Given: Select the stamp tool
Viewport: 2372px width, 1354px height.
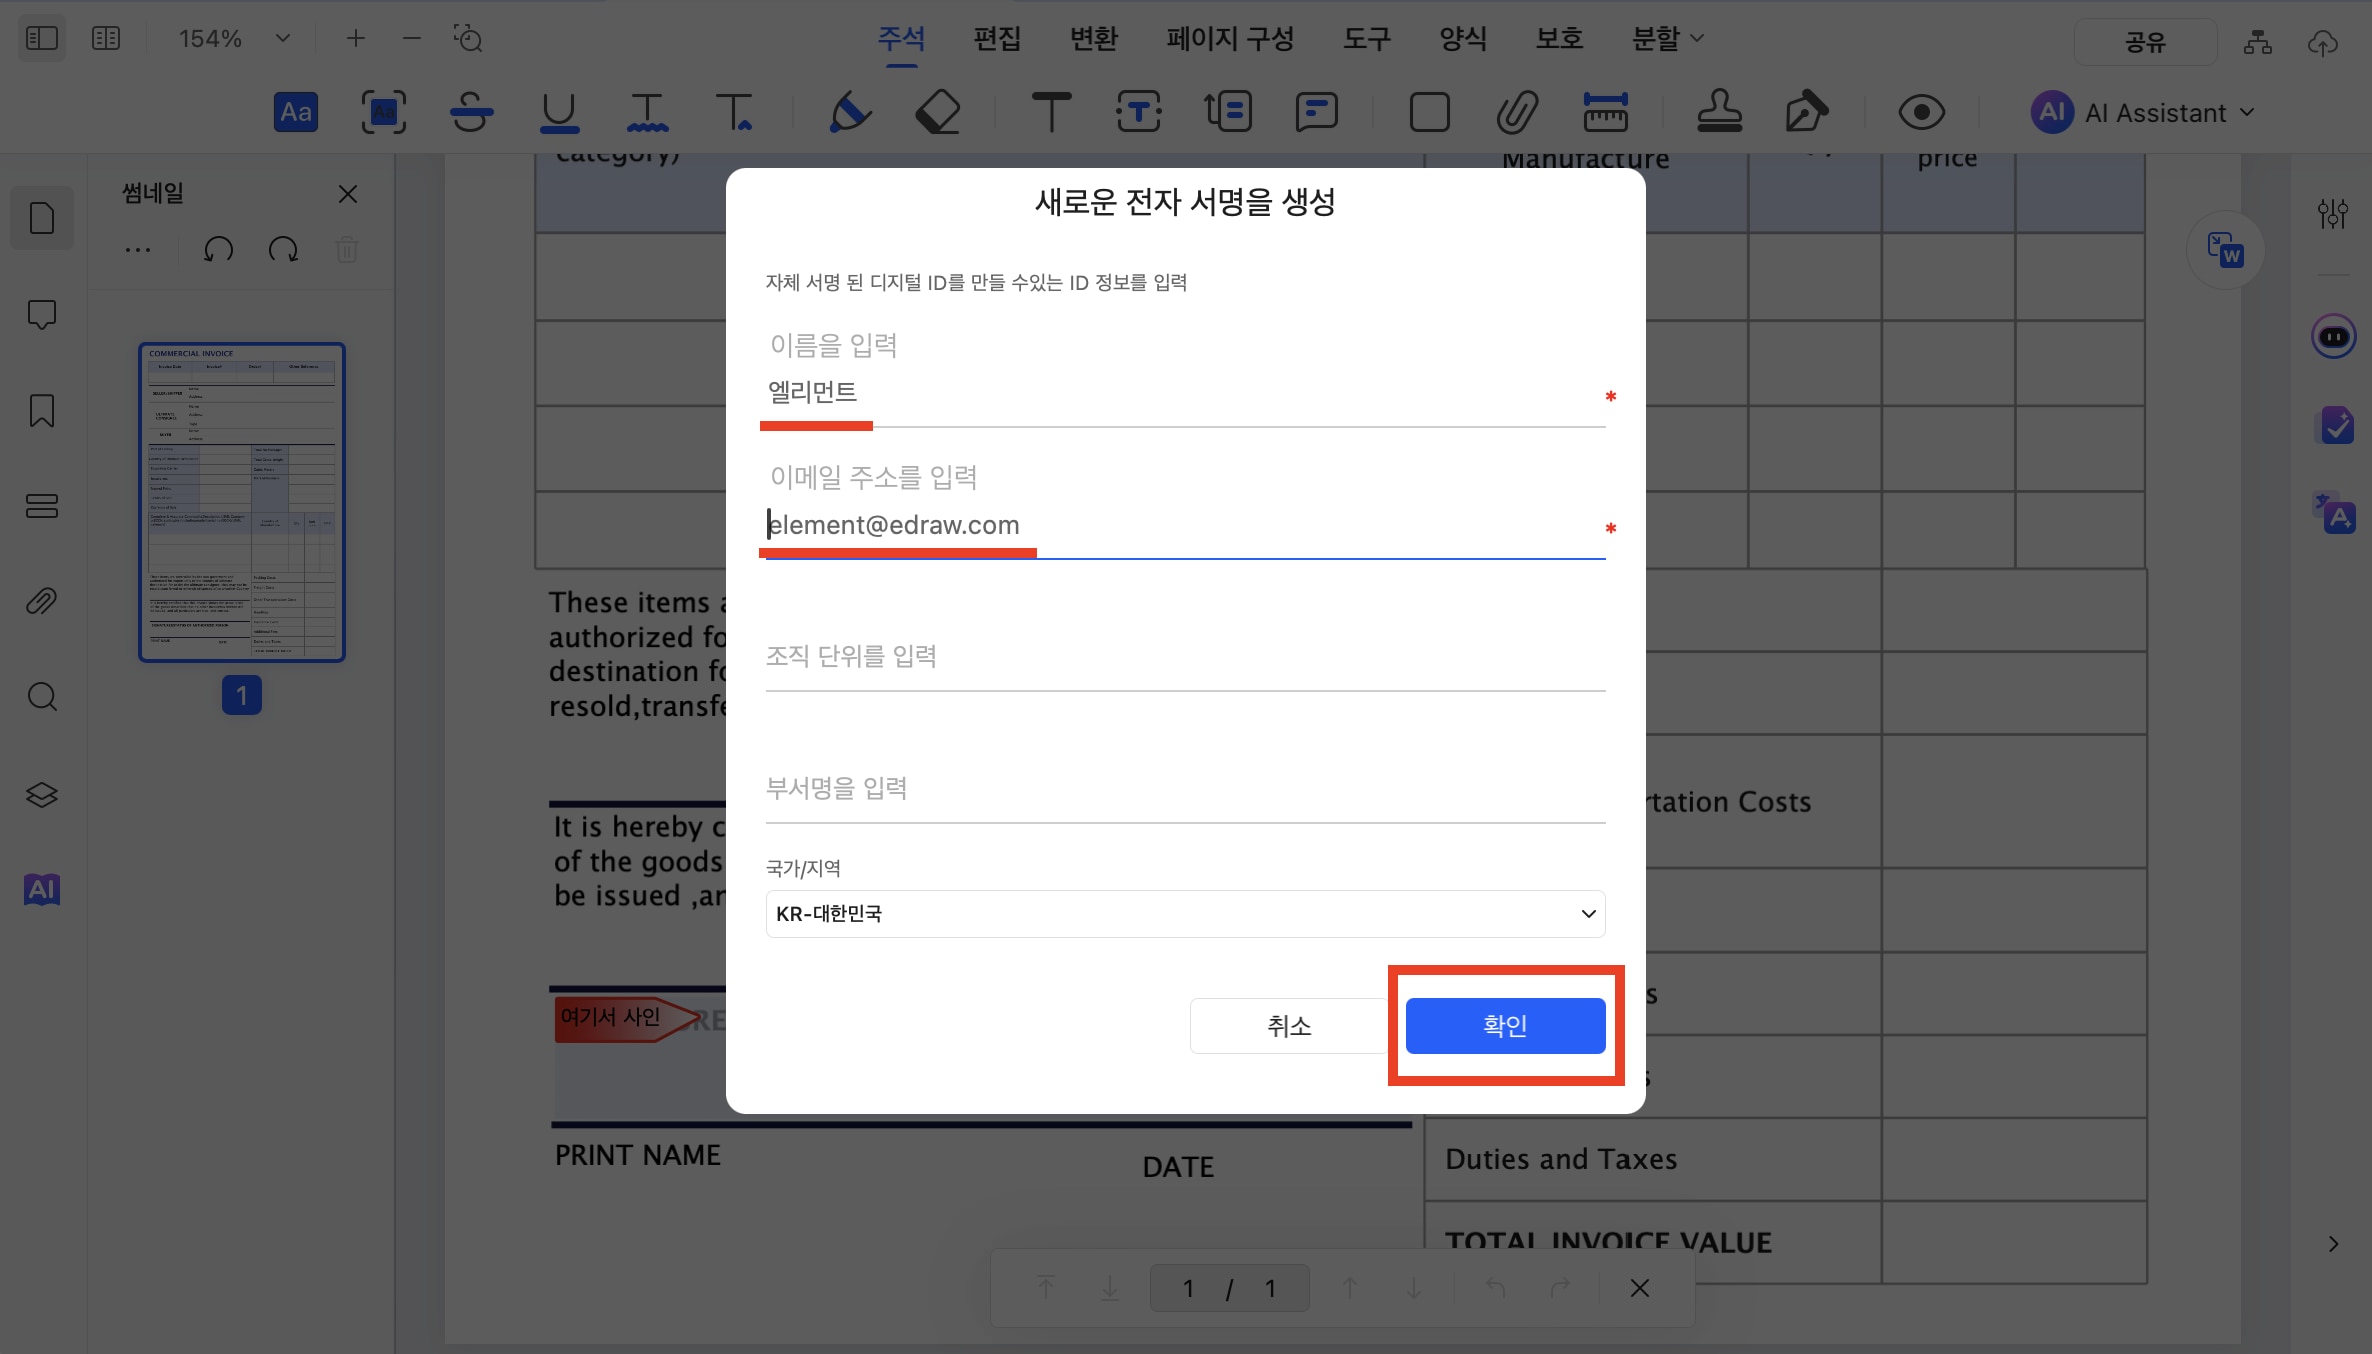Looking at the screenshot, I should tap(1720, 112).
